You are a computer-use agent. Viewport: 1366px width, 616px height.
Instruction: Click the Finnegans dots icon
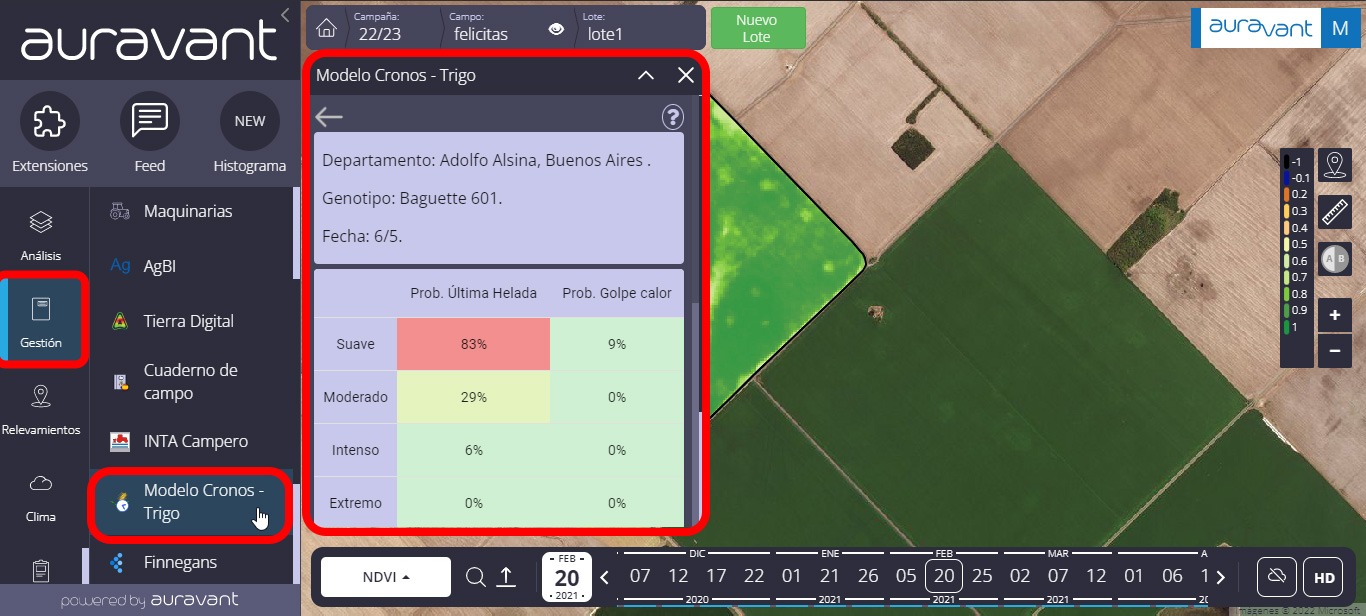click(x=118, y=563)
